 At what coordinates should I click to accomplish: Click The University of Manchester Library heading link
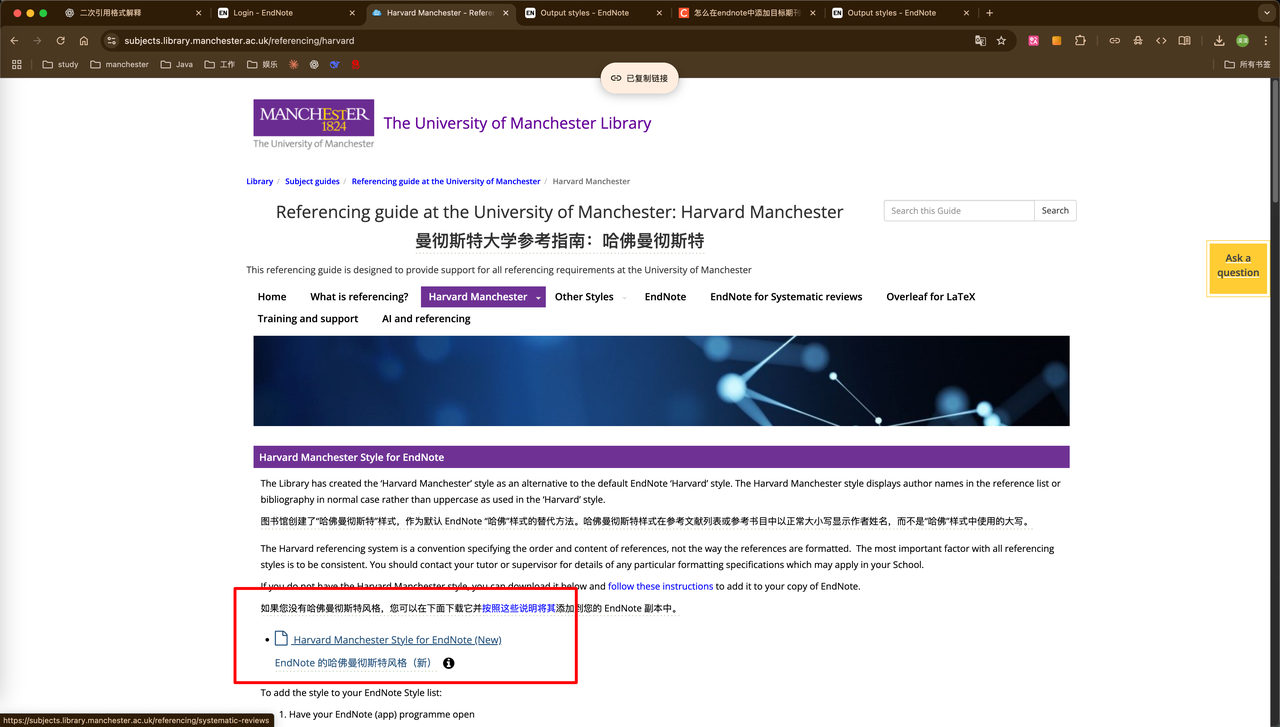point(517,123)
